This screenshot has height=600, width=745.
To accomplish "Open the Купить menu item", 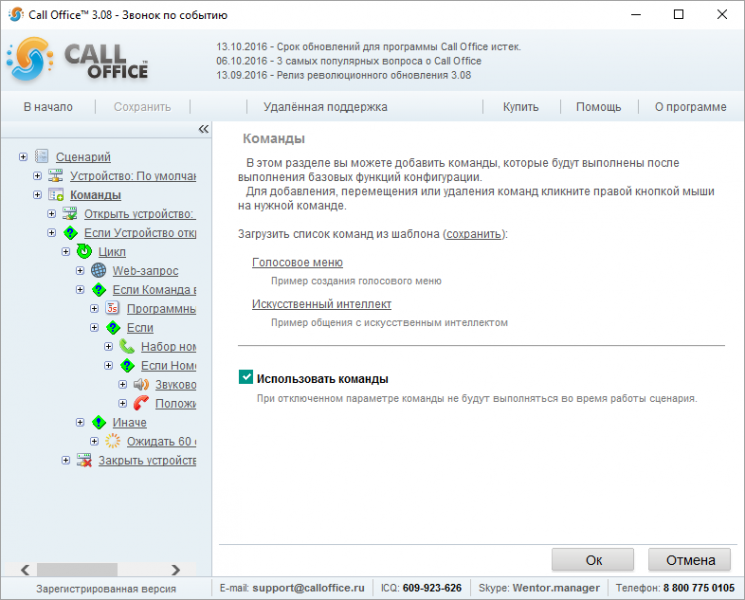I will tap(521, 107).
